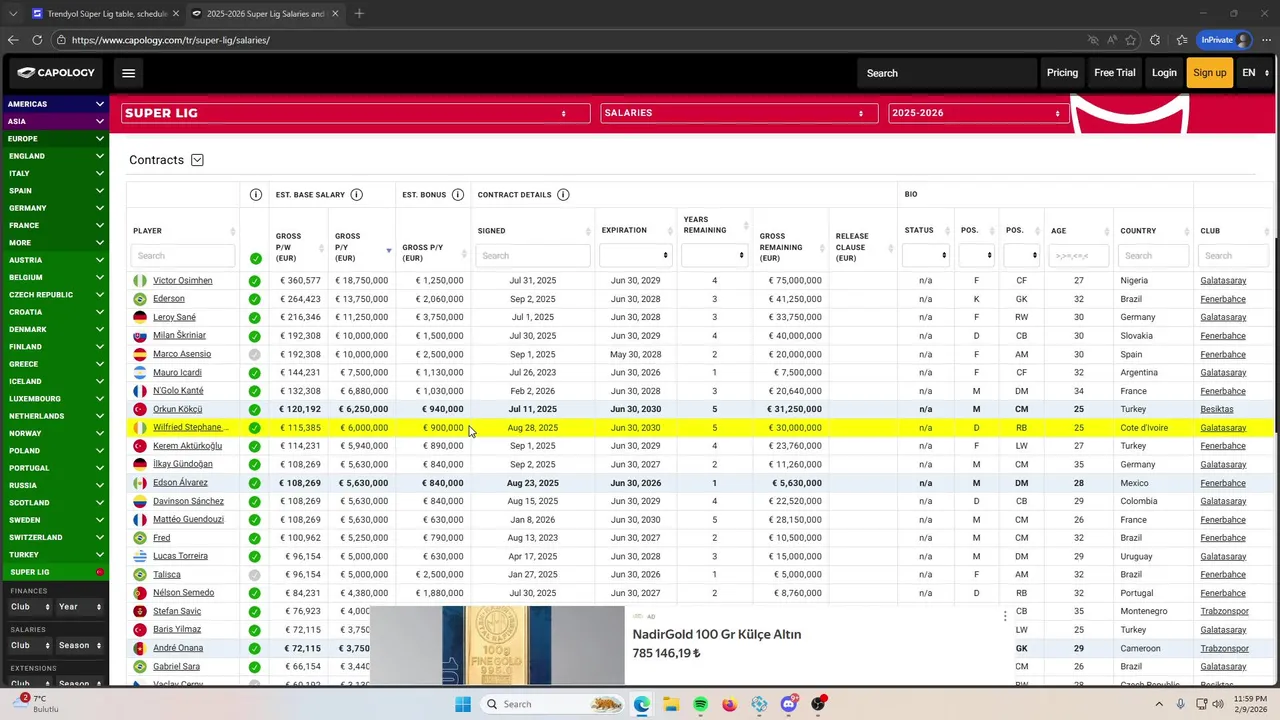
Task: Click the browser settings ellipsis menu
Action: coord(1266,40)
